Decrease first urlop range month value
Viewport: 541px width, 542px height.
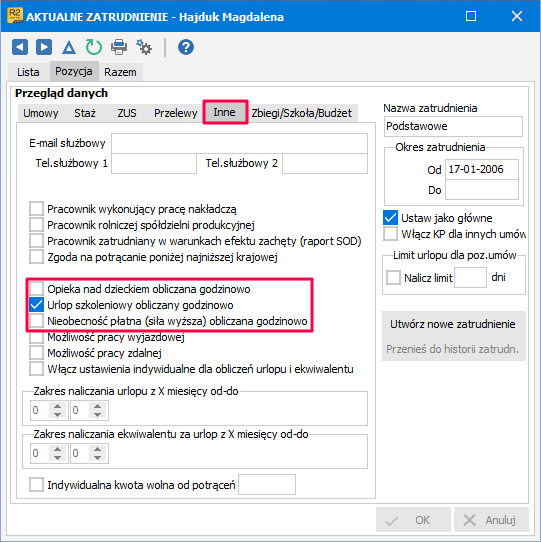pyautogui.click(x=58, y=414)
